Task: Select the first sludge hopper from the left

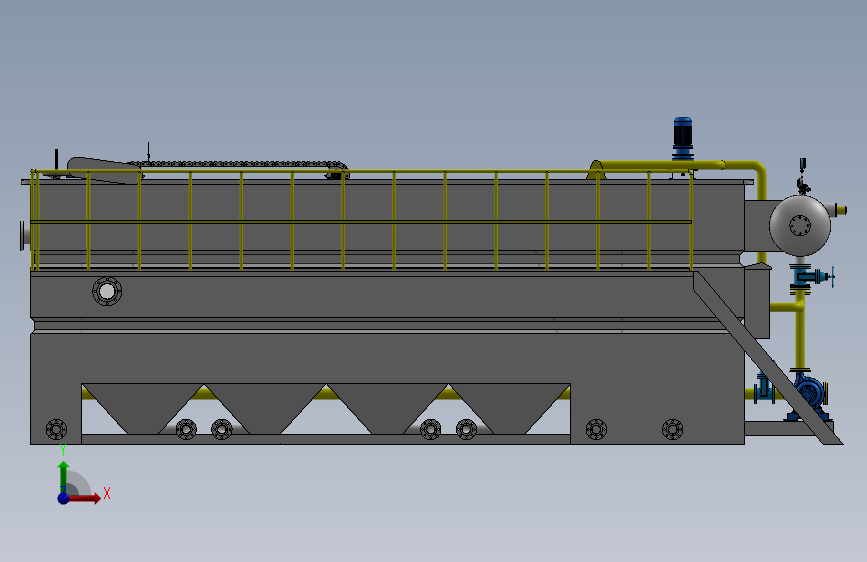Action: (x=143, y=409)
